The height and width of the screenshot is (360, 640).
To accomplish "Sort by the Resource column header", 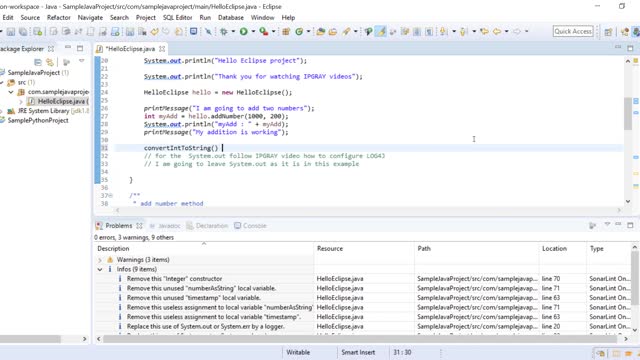I will [364, 249].
